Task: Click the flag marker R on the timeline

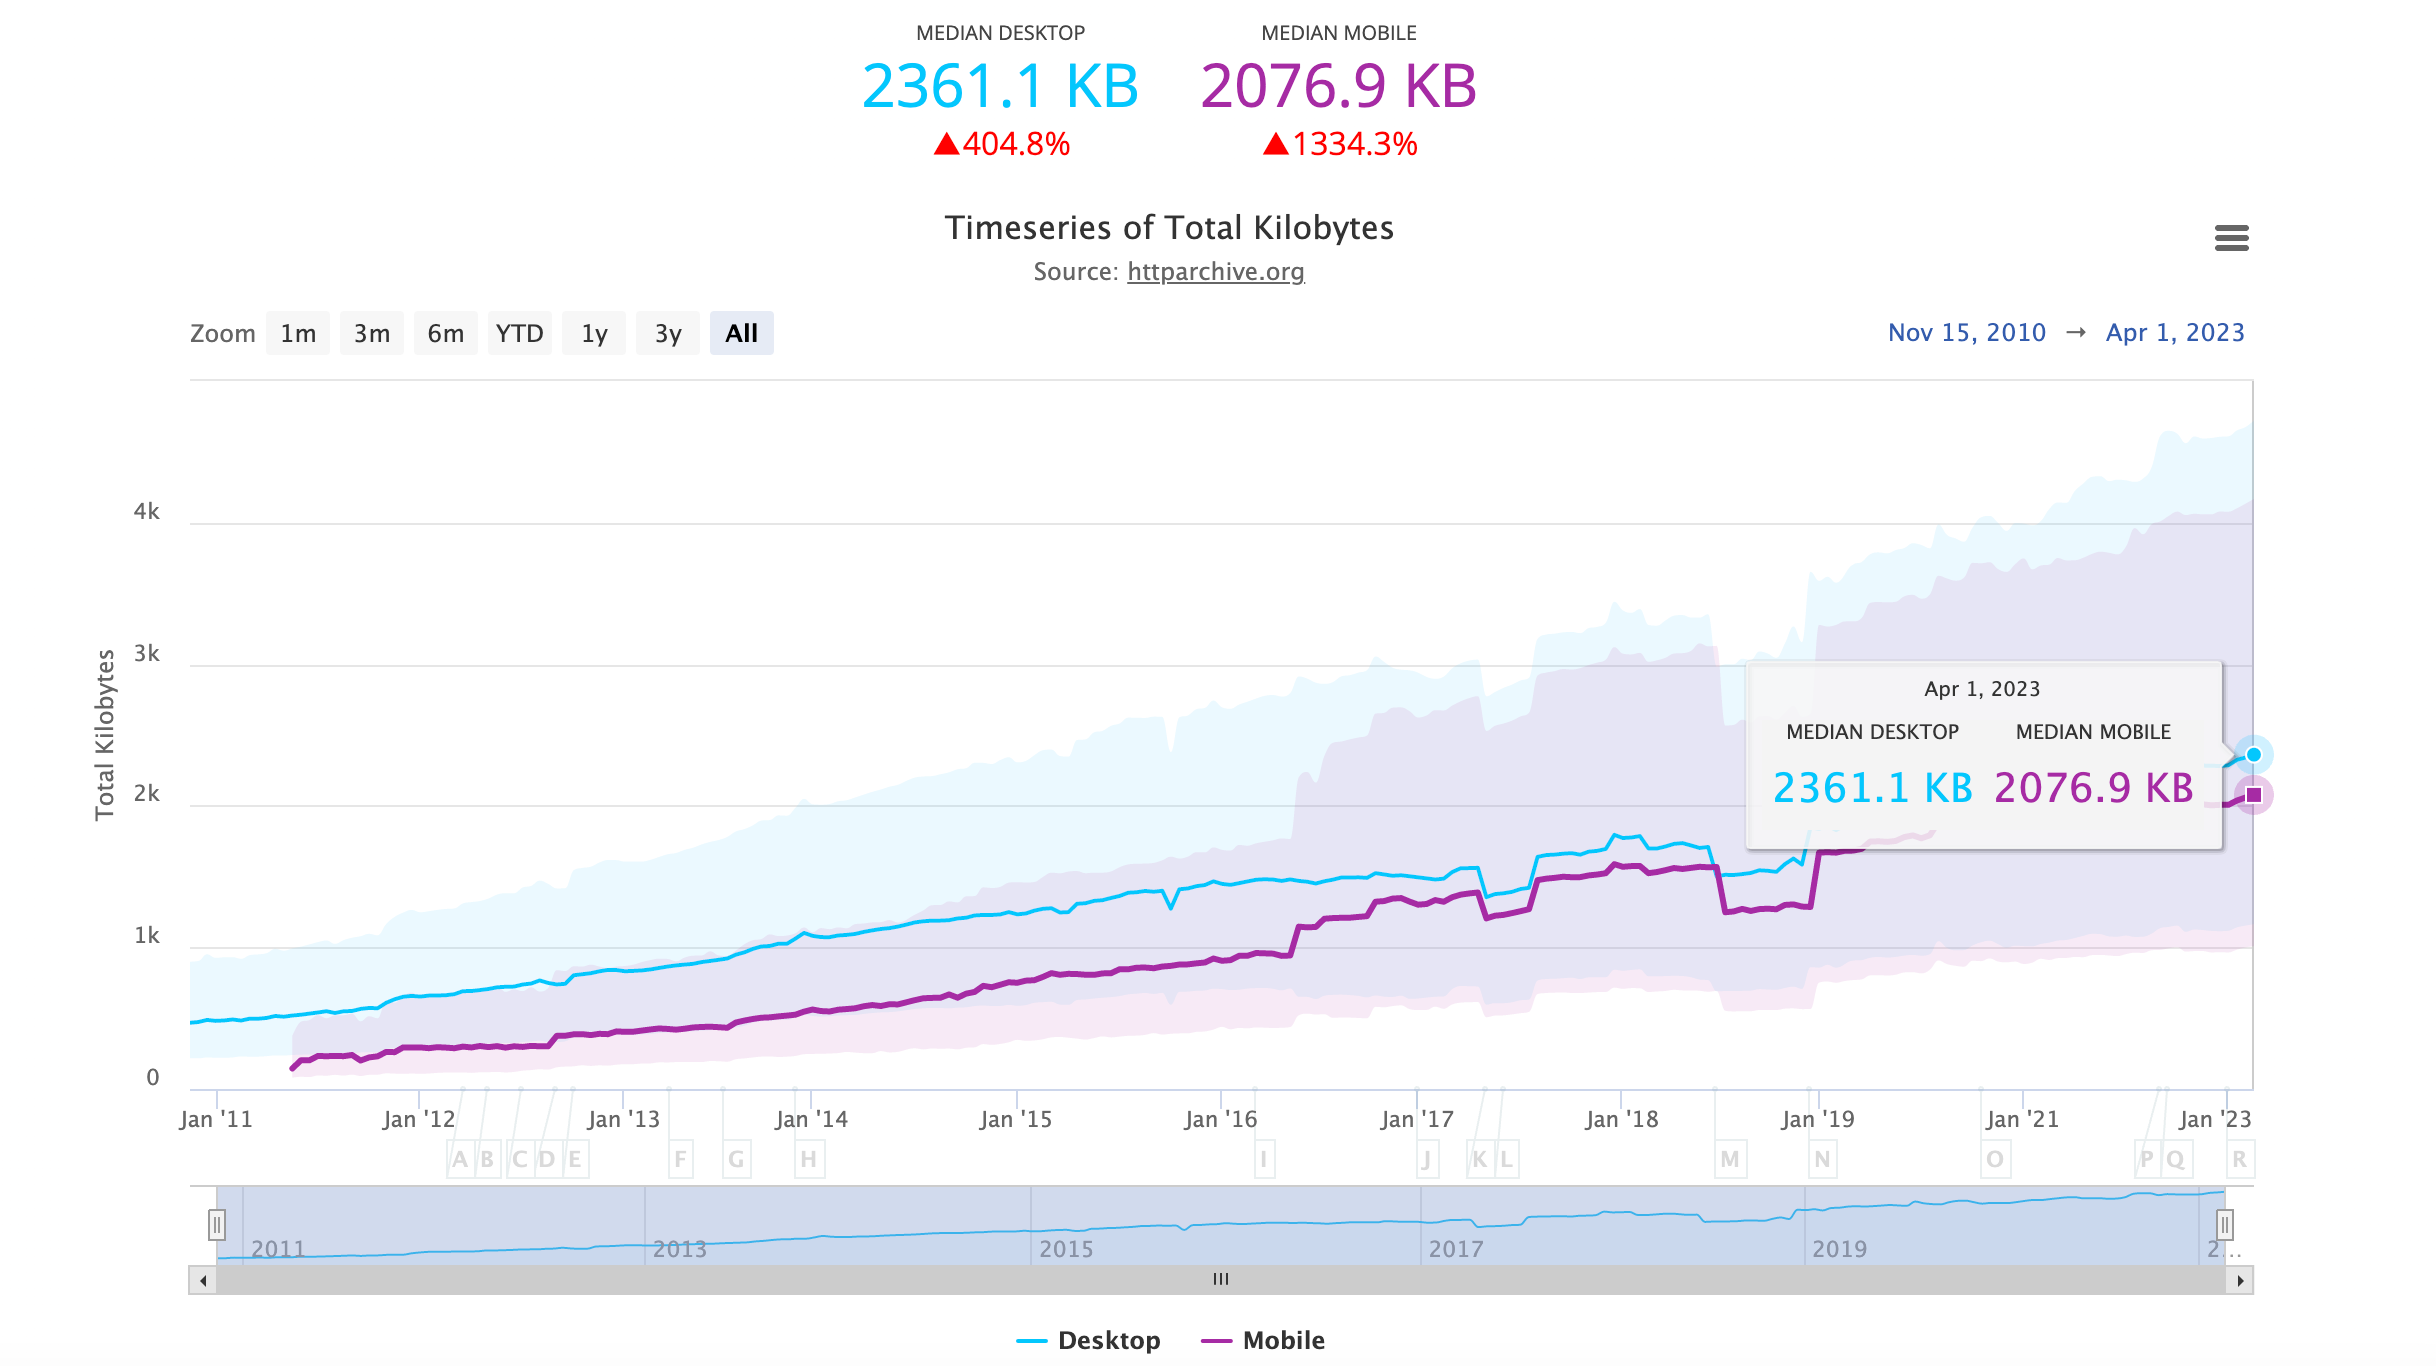Action: tap(2240, 1159)
